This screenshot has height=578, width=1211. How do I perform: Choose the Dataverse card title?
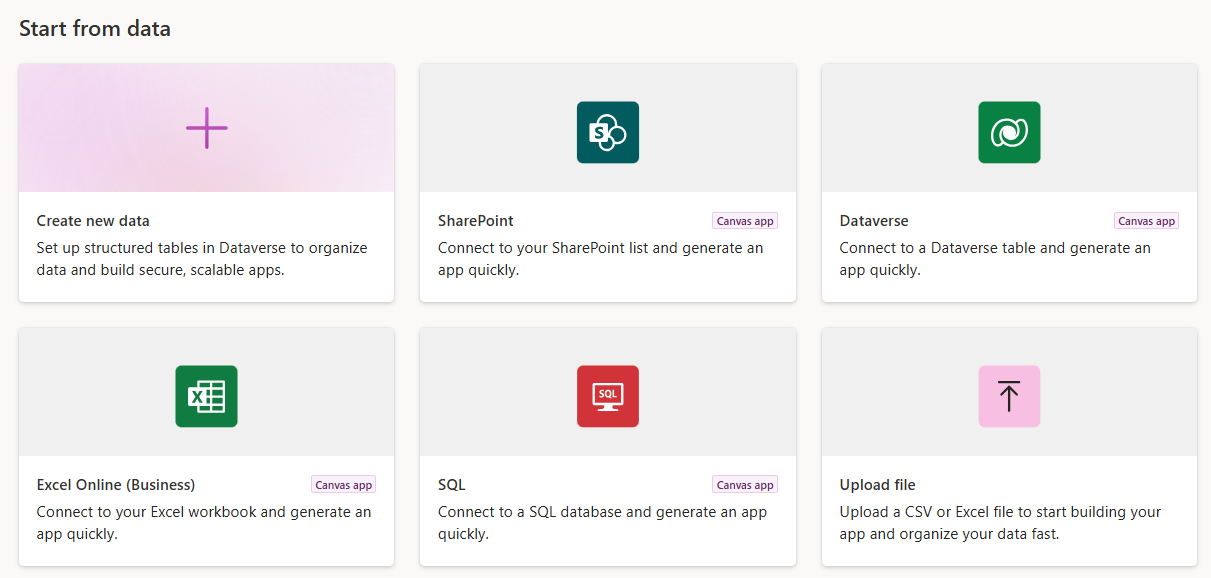point(874,221)
